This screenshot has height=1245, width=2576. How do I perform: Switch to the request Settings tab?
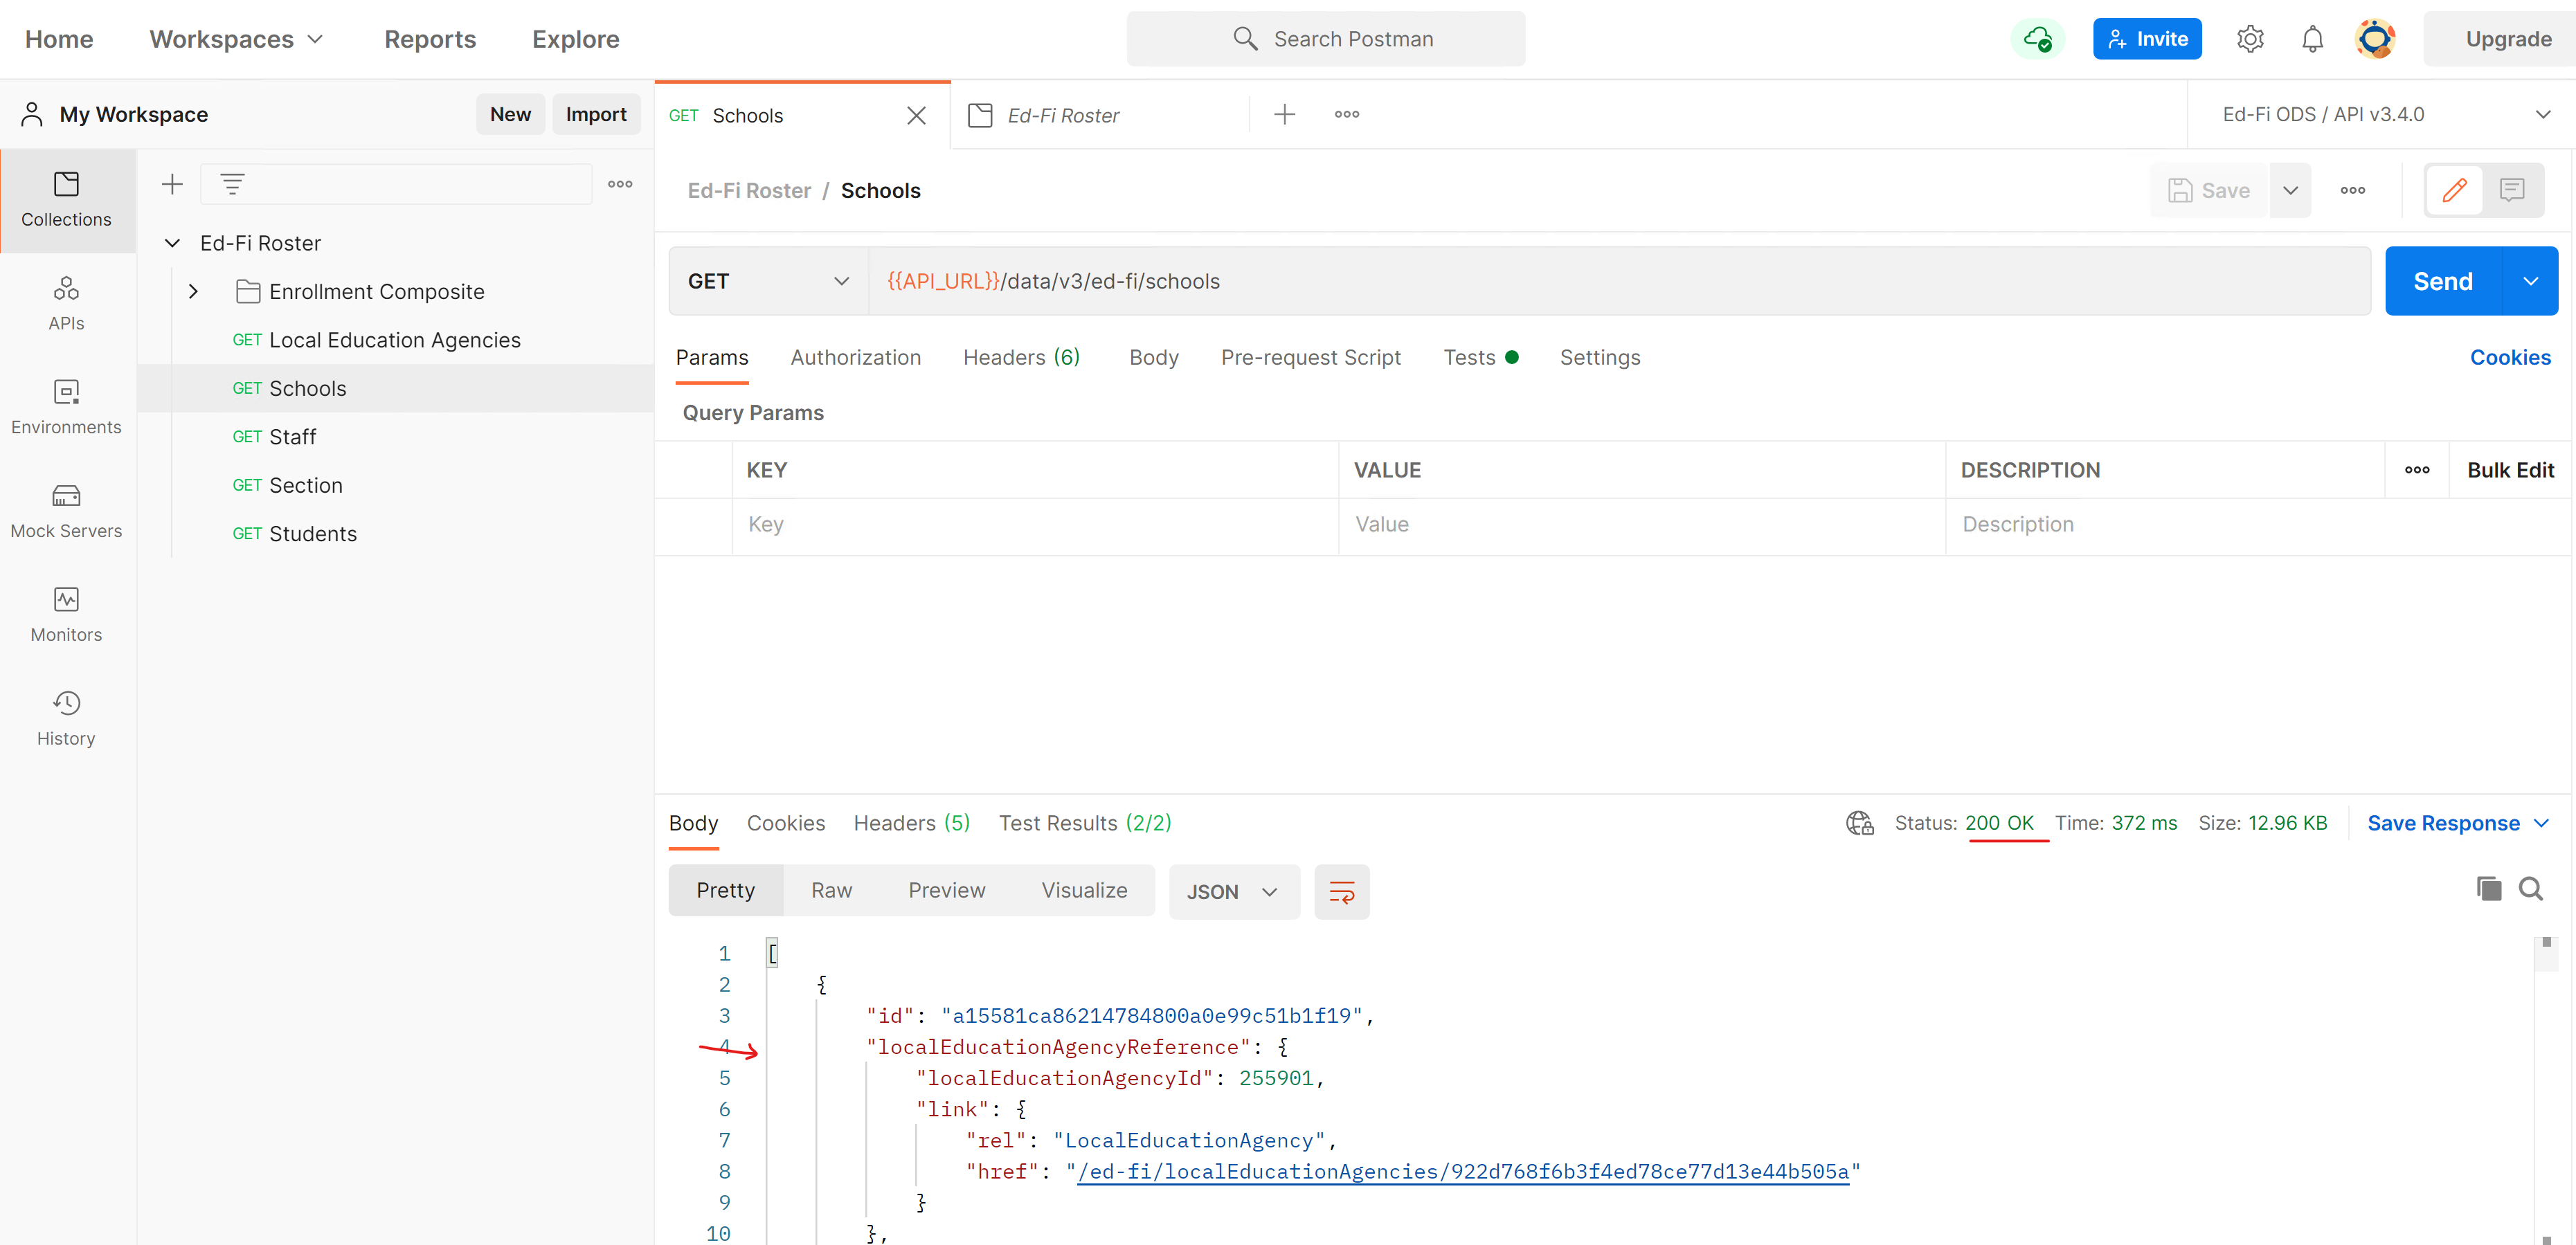coord(1599,357)
